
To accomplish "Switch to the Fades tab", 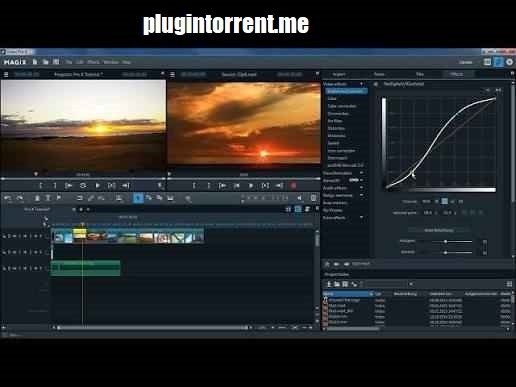I will coord(379,74).
